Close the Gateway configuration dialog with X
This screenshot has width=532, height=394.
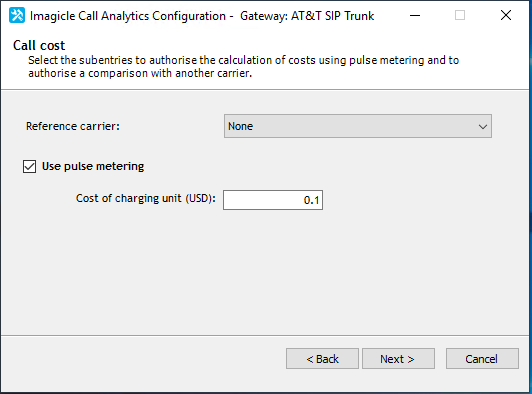tap(506, 16)
